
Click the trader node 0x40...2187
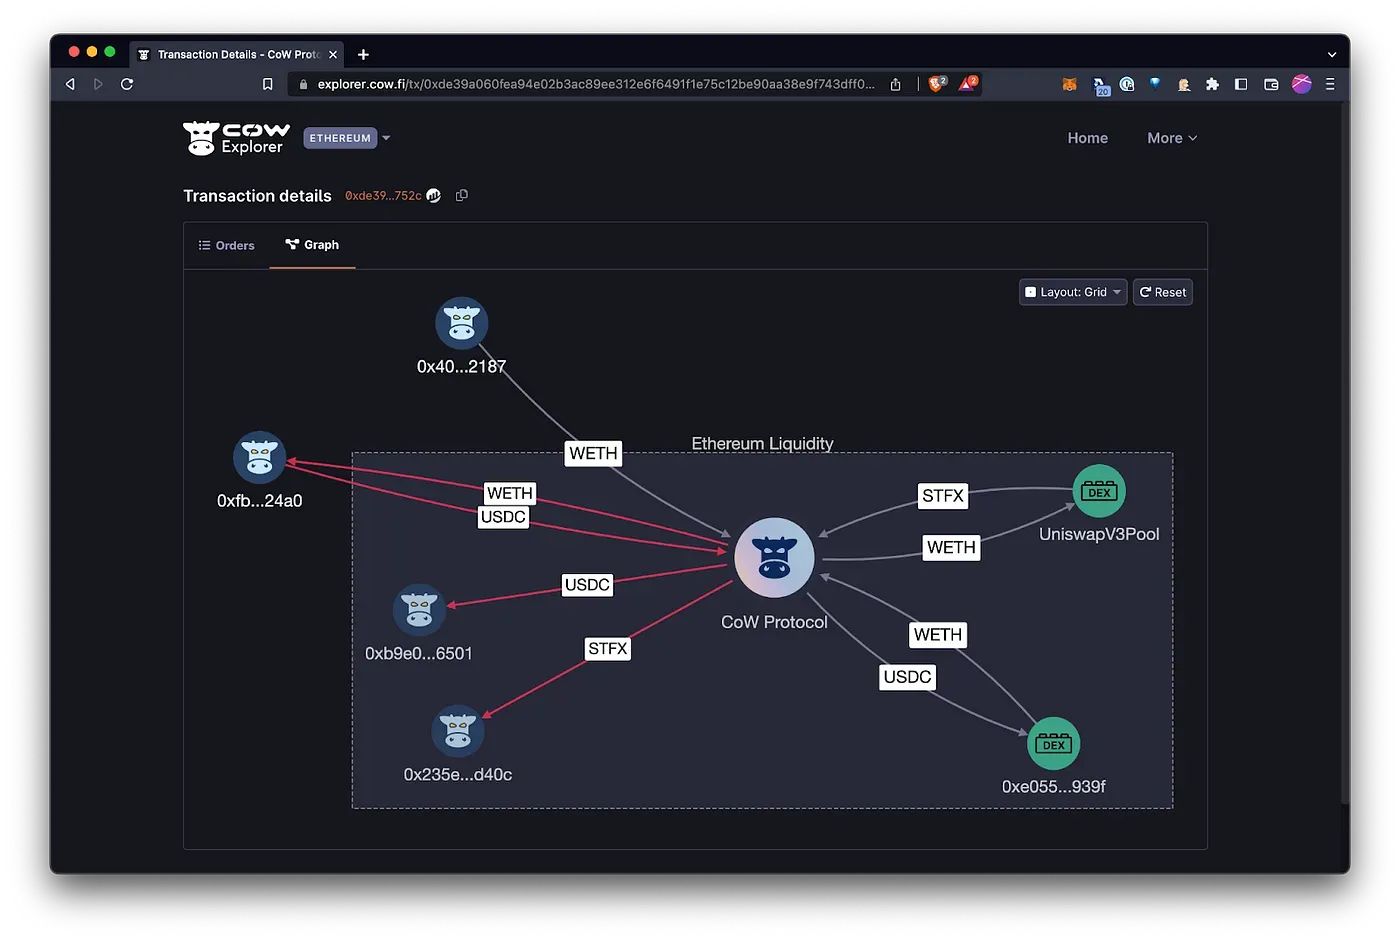[x=461, y=322]
